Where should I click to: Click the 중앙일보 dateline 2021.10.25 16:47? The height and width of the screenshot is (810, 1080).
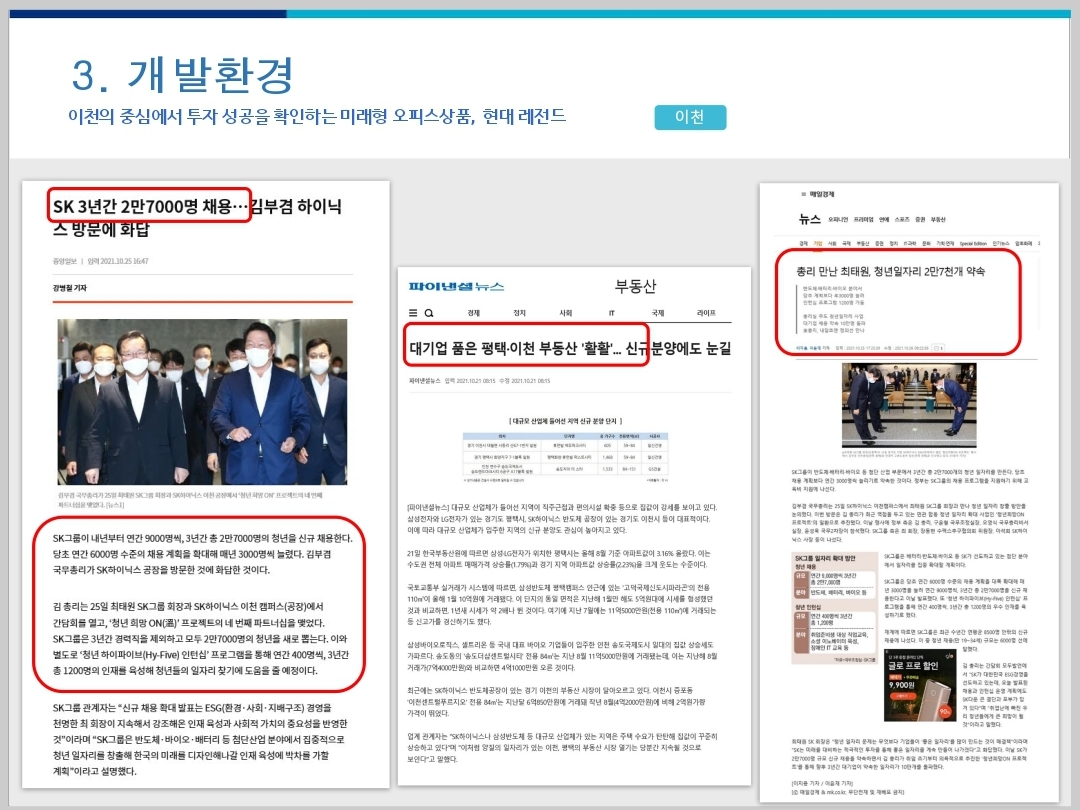tap(101, 261)
